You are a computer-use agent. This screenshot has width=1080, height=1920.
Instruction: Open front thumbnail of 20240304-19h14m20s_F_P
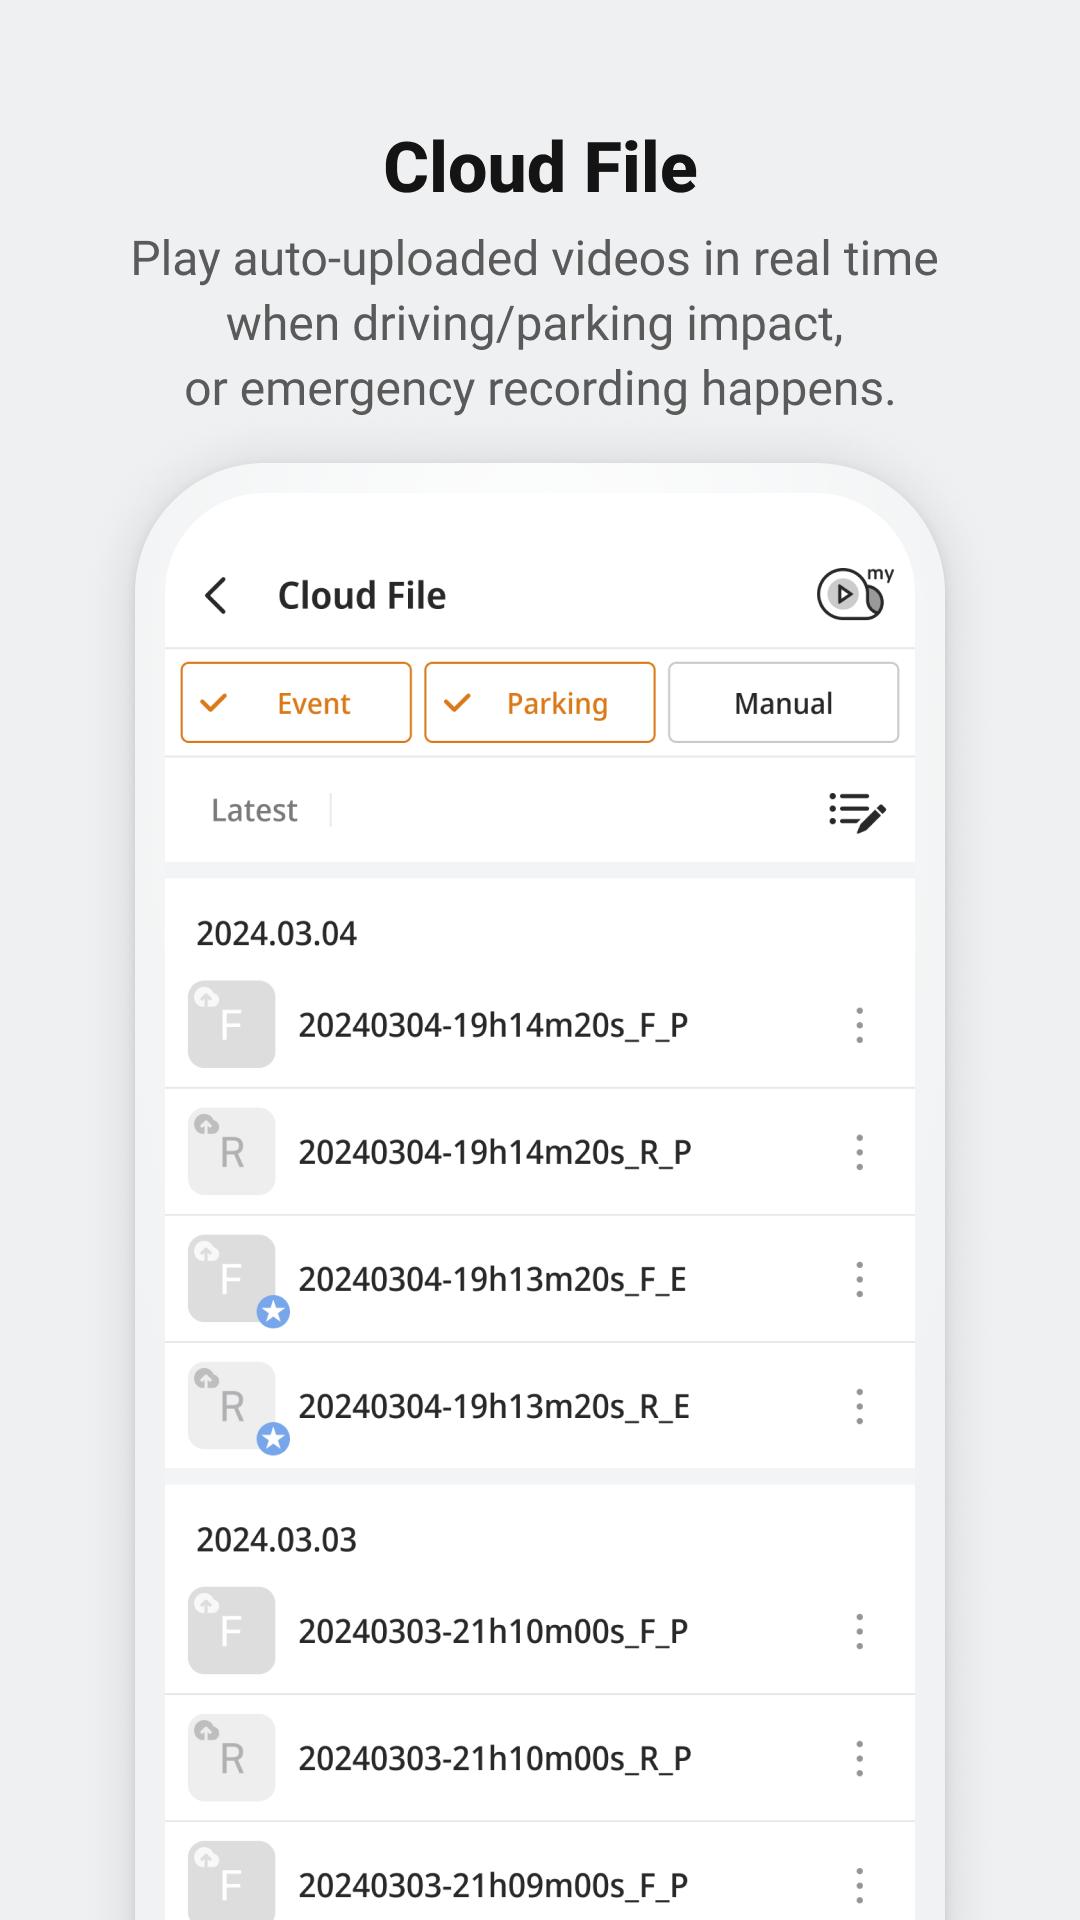click(231, 1024)
